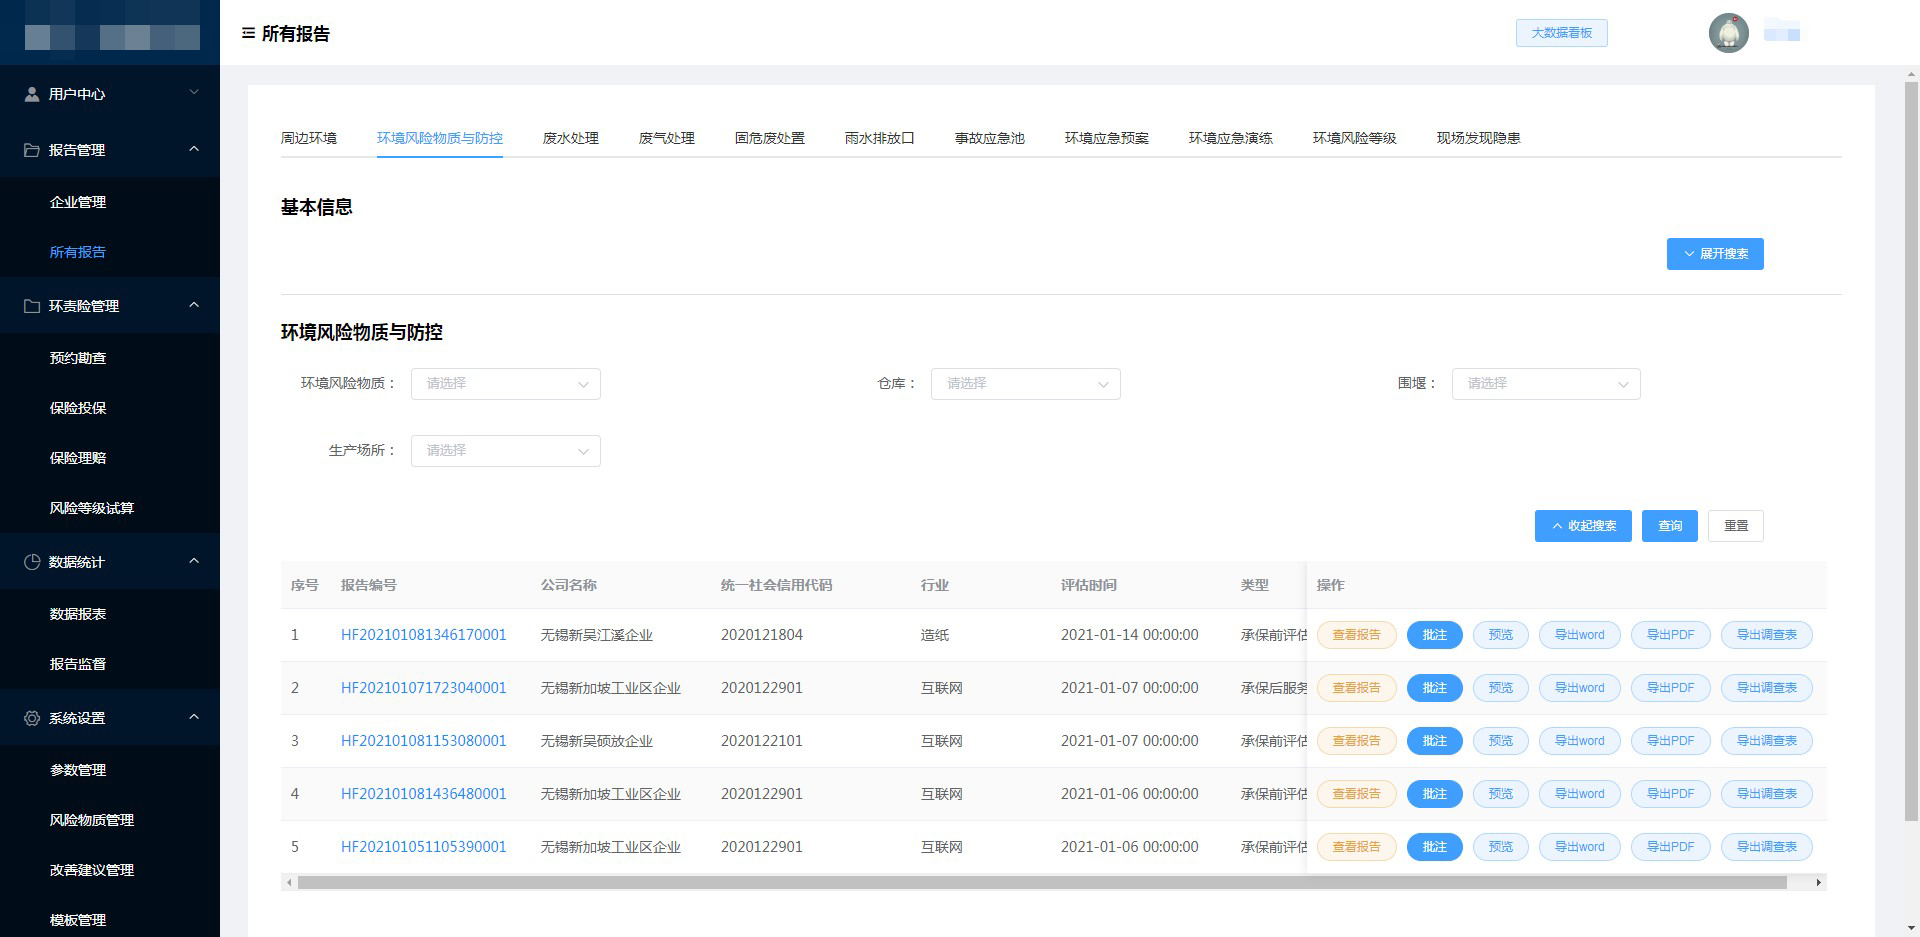Expand the 生产场所 dropdown

(x=505, y=451)
